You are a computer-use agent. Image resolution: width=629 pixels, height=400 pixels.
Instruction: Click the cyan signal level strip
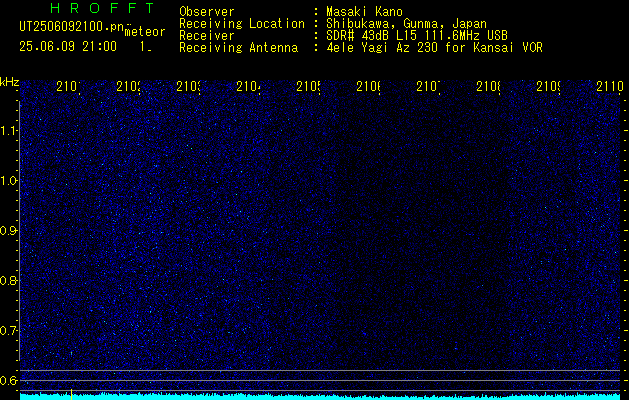320,397
